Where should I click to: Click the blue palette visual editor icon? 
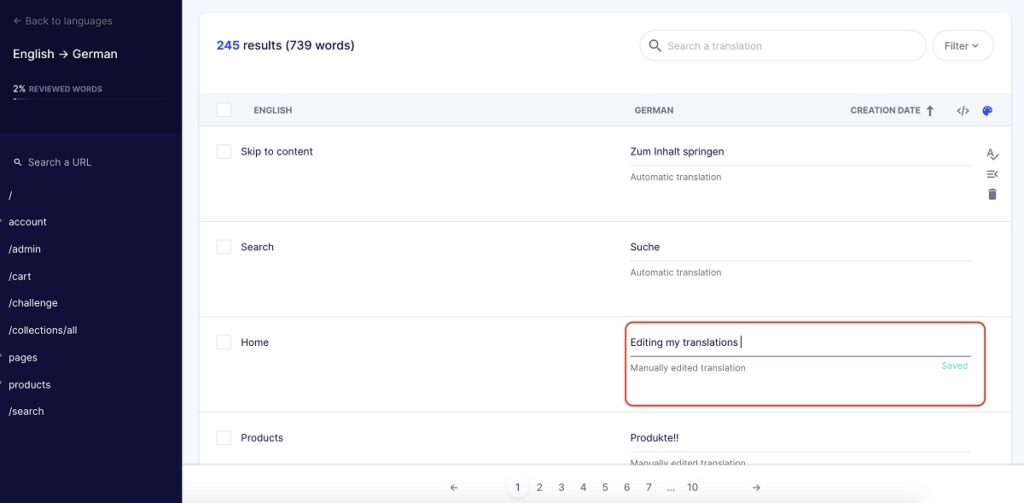click(987, 111)
